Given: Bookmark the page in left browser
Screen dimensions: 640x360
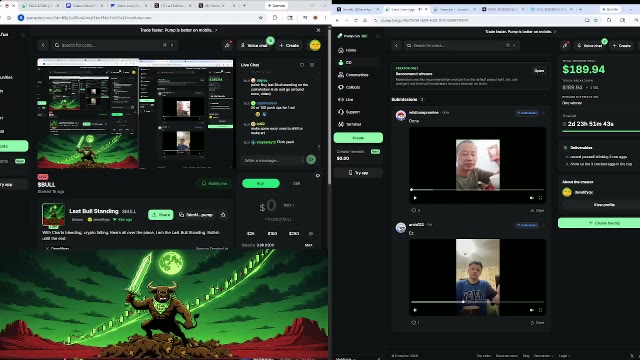Looking at the screenshot, I should (x=260, y=18).
